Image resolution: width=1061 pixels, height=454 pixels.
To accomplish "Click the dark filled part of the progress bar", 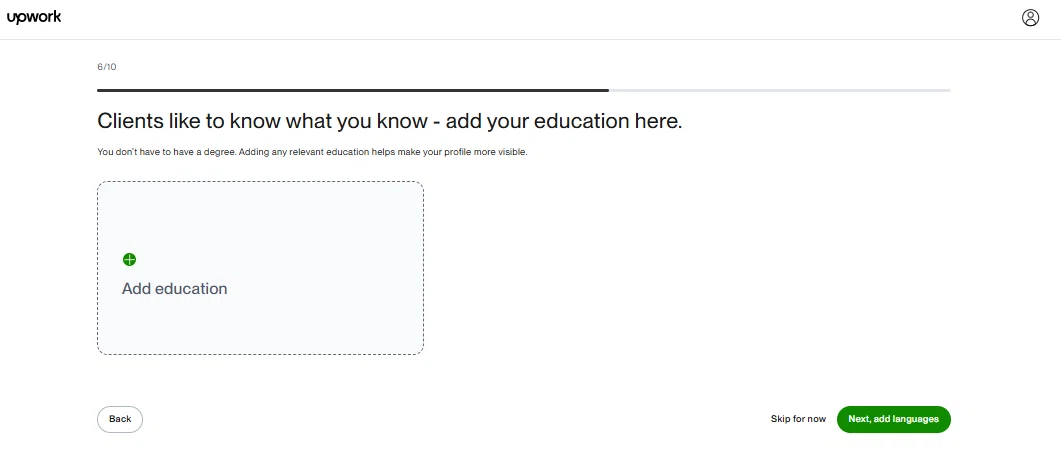I will pos(353,90).
